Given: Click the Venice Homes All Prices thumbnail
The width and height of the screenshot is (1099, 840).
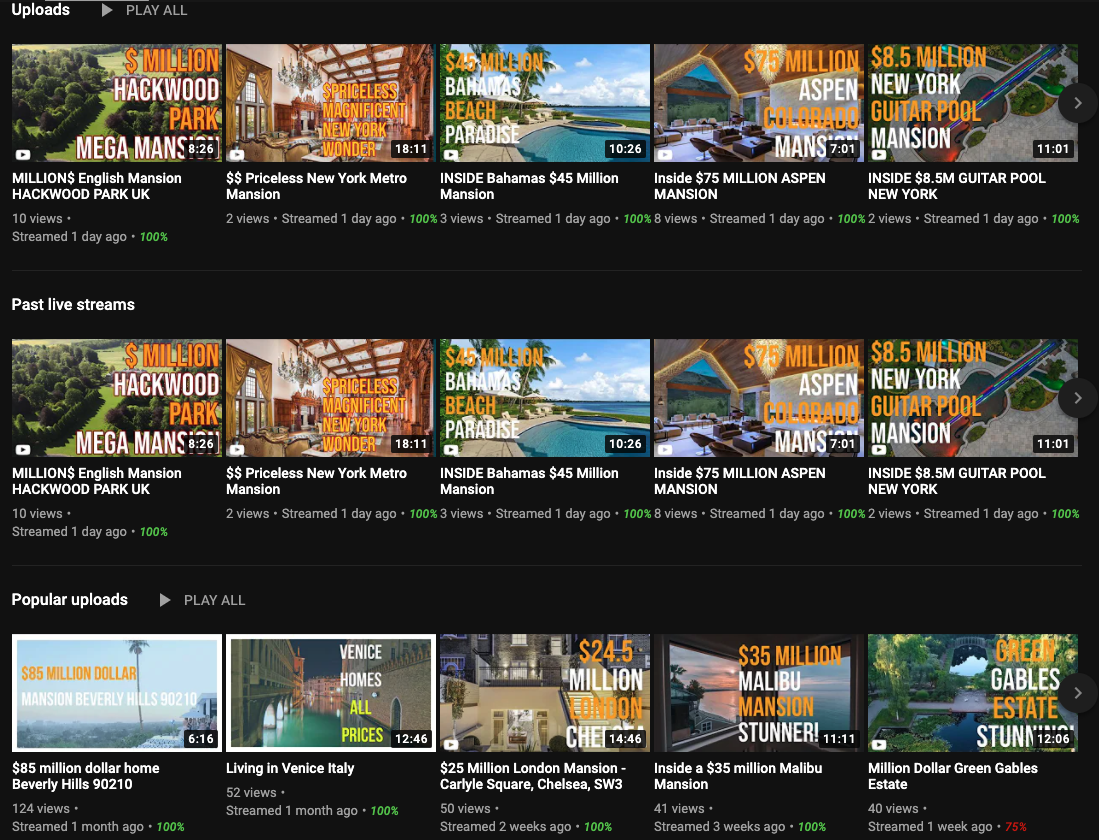Looking at the screenshot, I should (331, 693).
